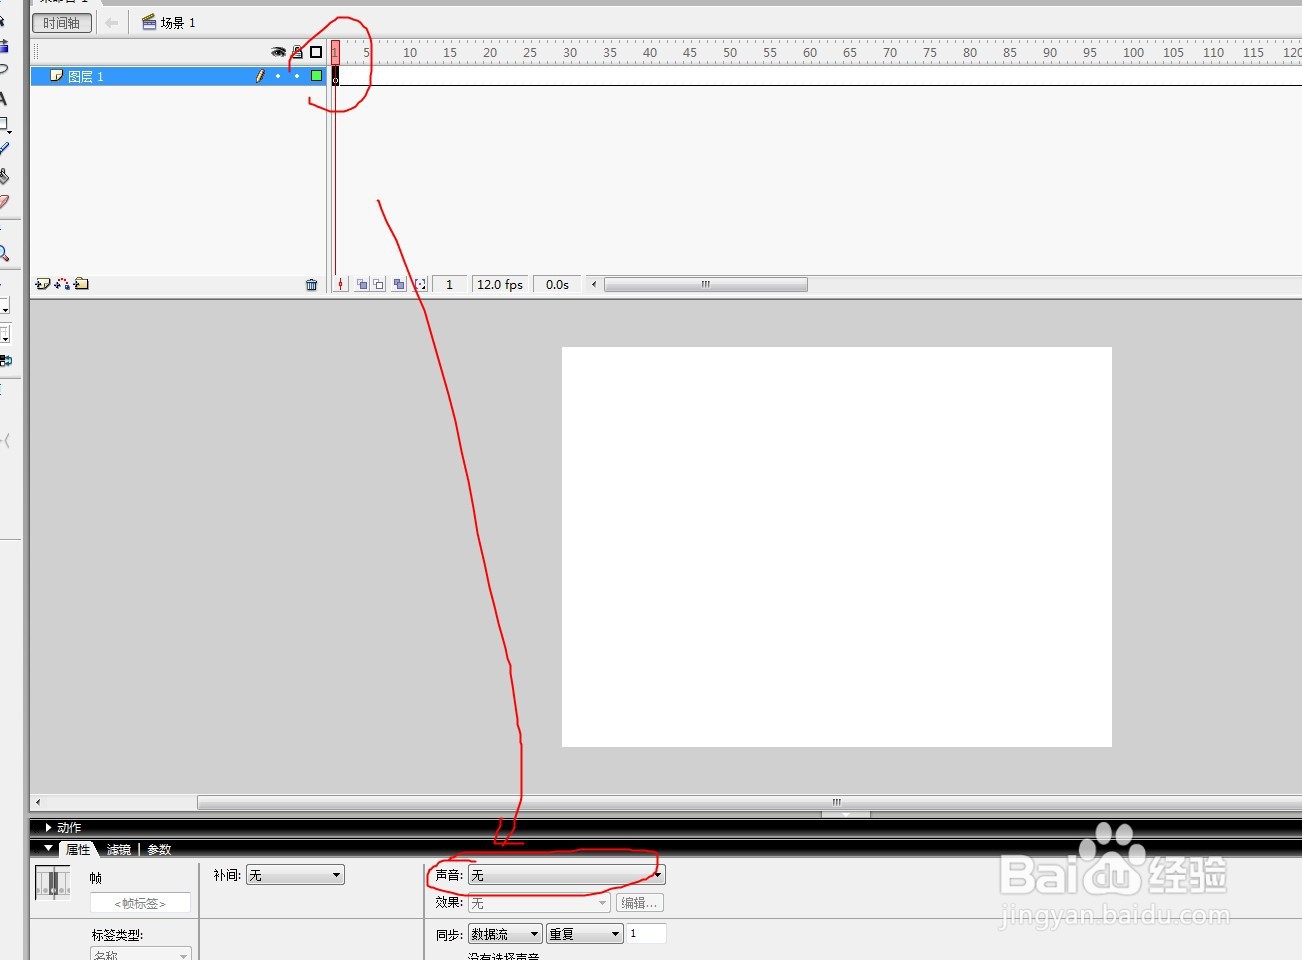The width and height of the screenshot is (1302, 960).
Task: Click the red playhead at frame 1
Action: pyautogui.click(x=336, y=52)
